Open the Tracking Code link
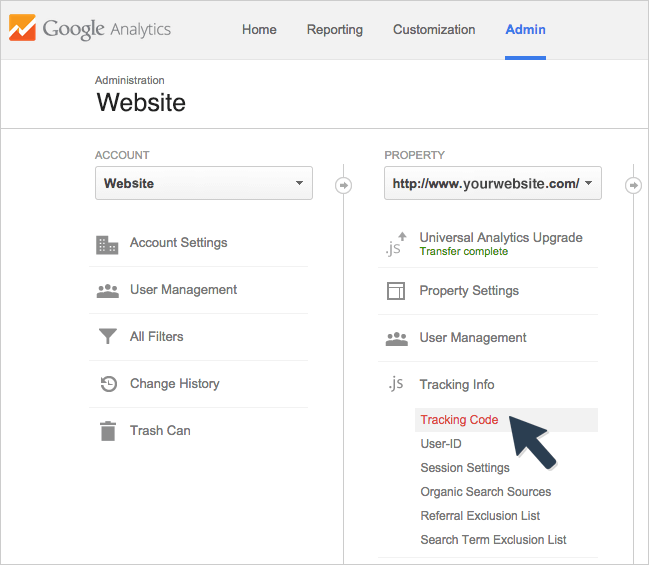 [459, 420]
